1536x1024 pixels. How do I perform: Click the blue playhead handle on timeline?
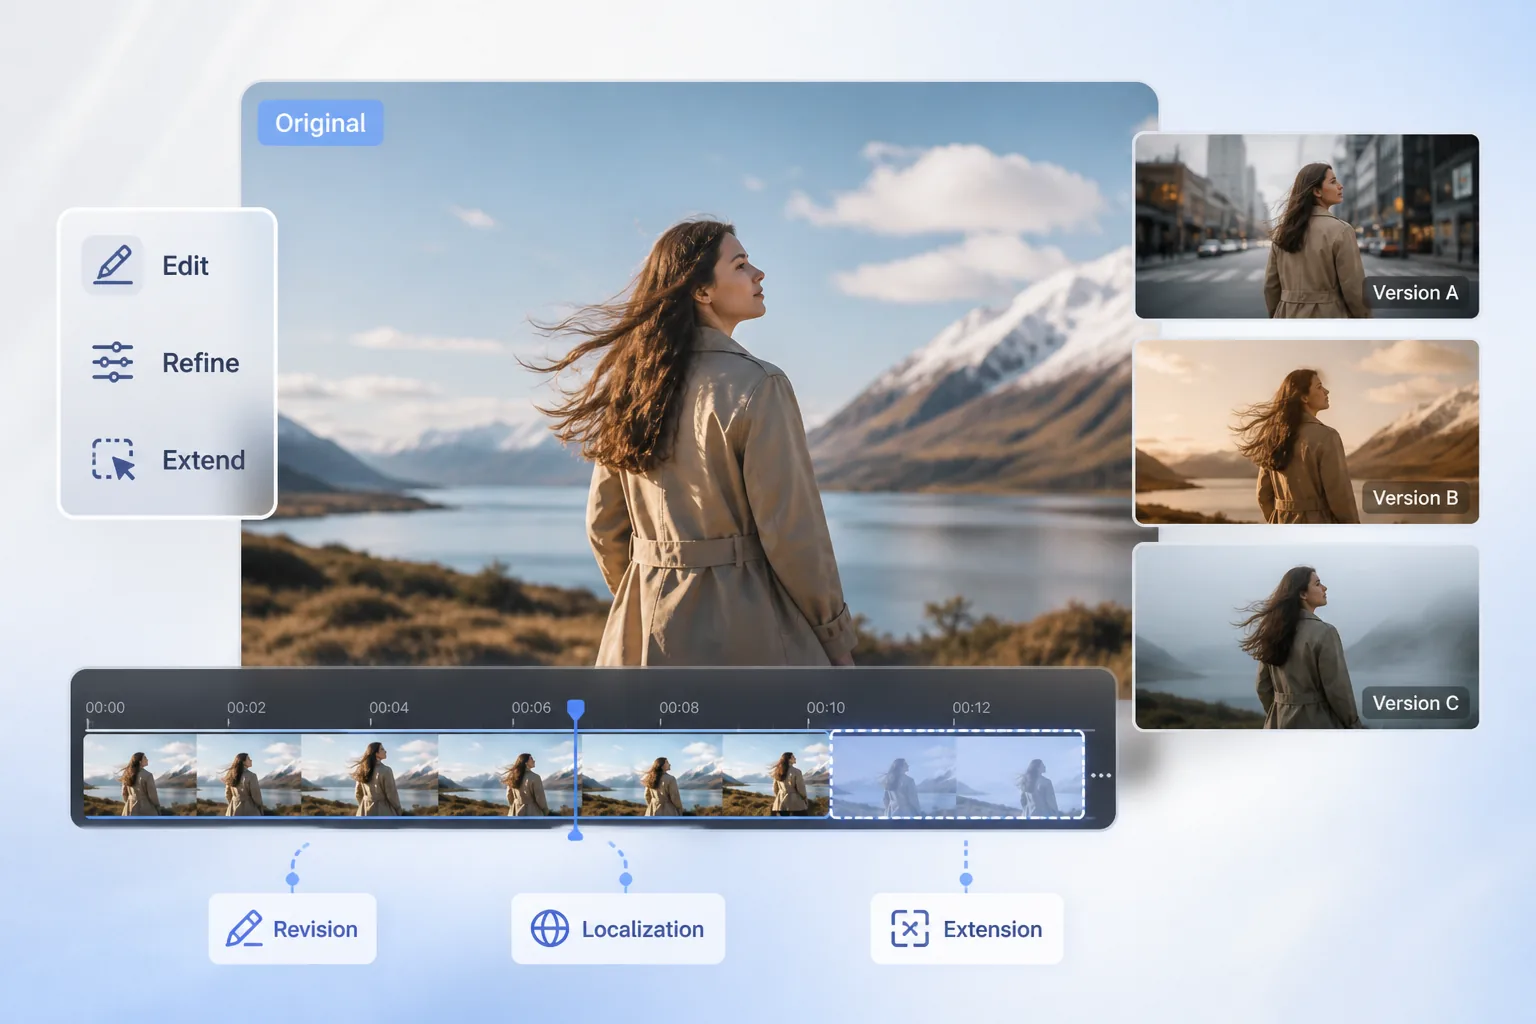click(x=576, y=710)
